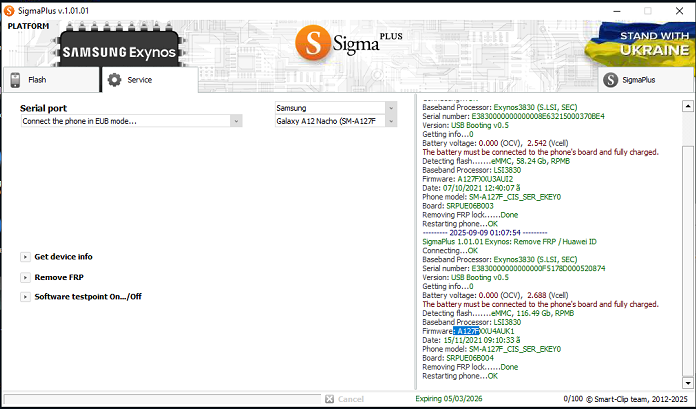Maximize the SigmaPlus window
This screenshot has width=696, height=409.
pos(648,11)
